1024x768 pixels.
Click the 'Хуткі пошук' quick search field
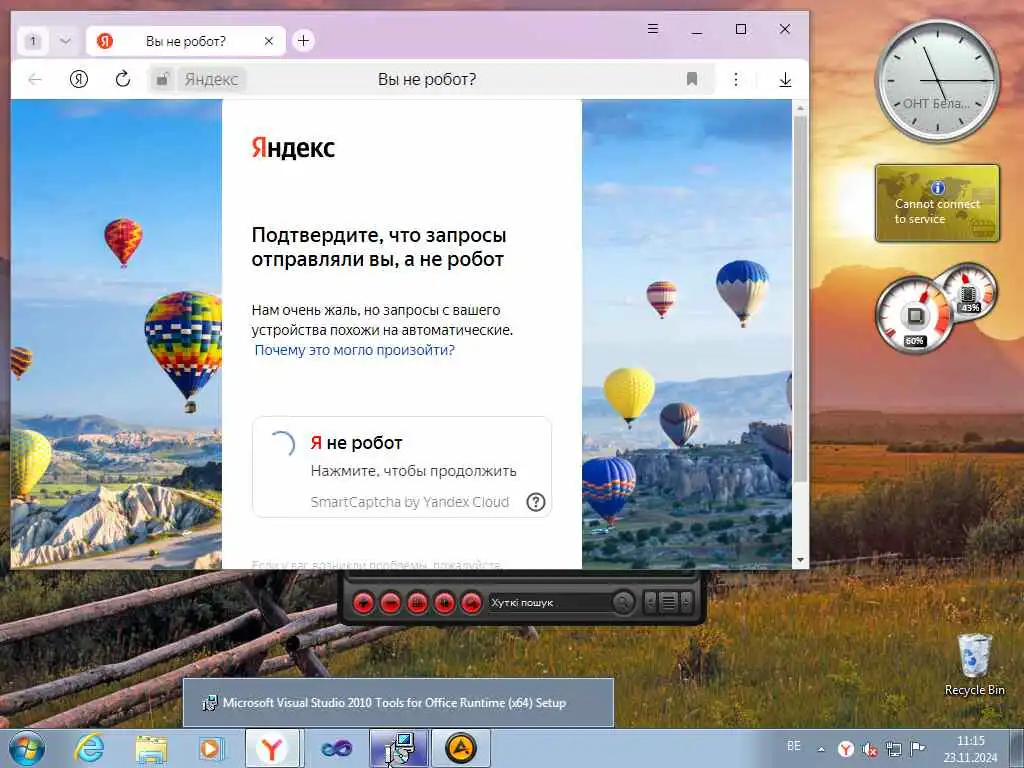point(549,603)
